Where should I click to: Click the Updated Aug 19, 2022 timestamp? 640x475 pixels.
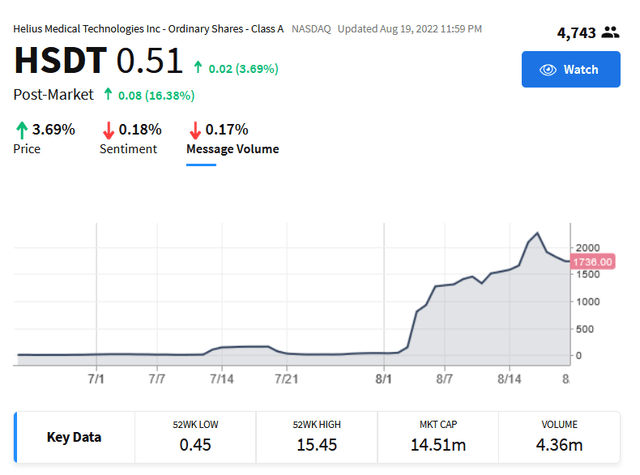(409, 29)
